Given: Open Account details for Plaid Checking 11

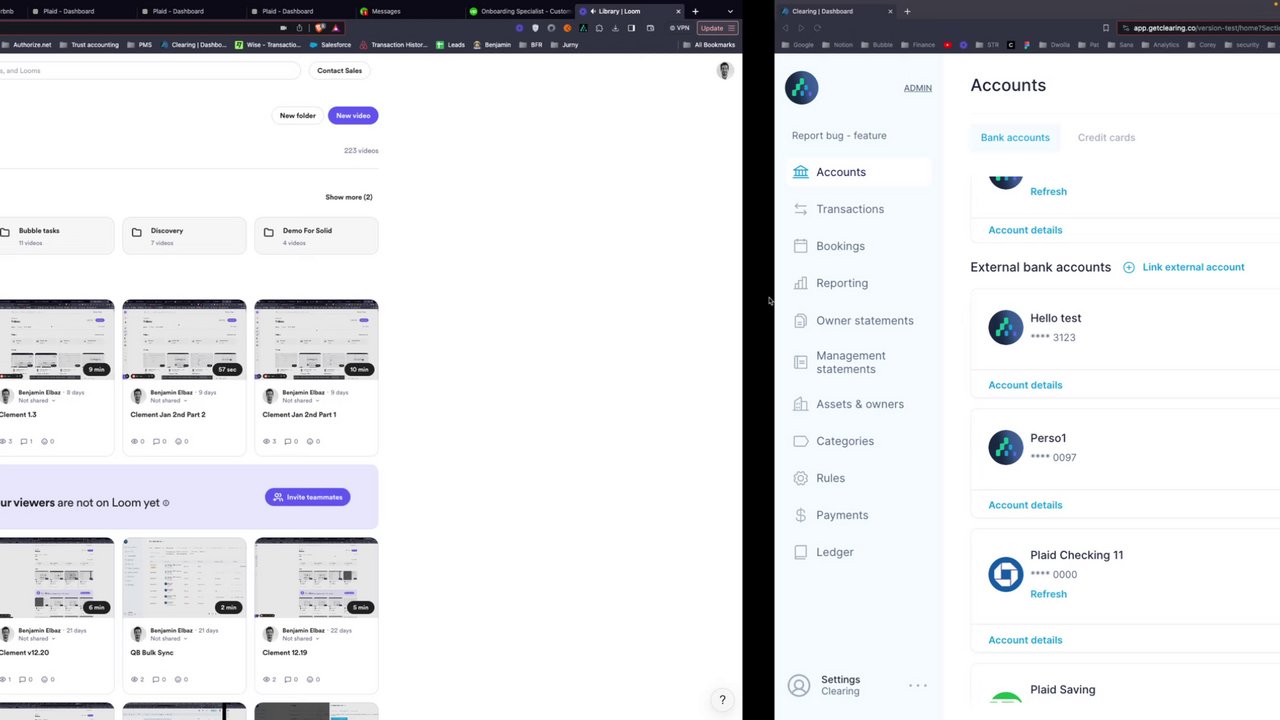Looking at the screenshot, I should click(x=1025, y=640).
